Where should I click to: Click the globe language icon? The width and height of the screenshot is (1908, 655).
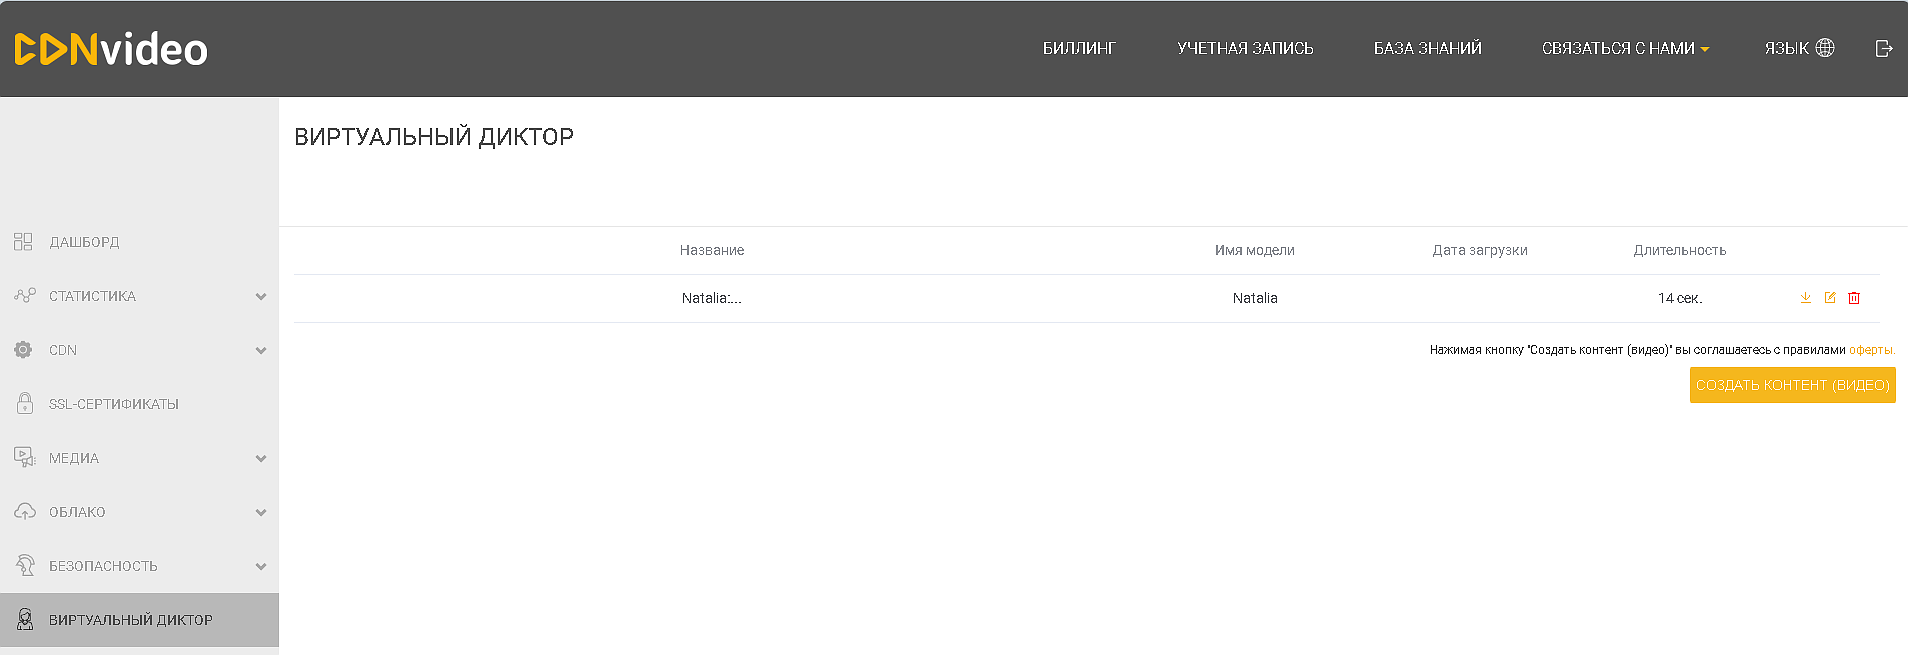[x=1825, y=48]
